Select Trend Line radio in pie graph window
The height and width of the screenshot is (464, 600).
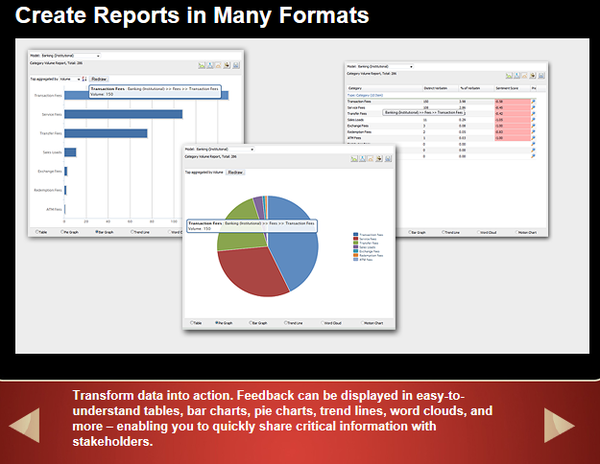(286, 323)
